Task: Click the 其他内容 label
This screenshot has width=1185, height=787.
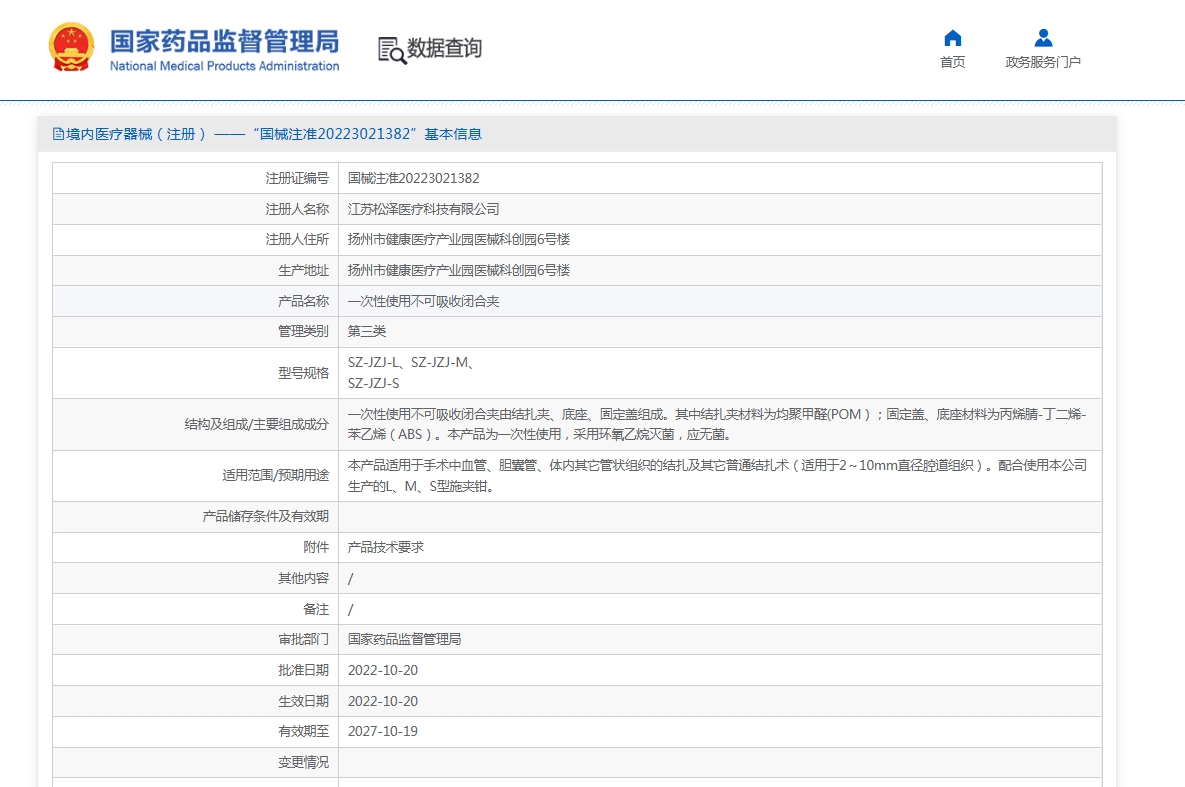Action: tap(303, 578)
